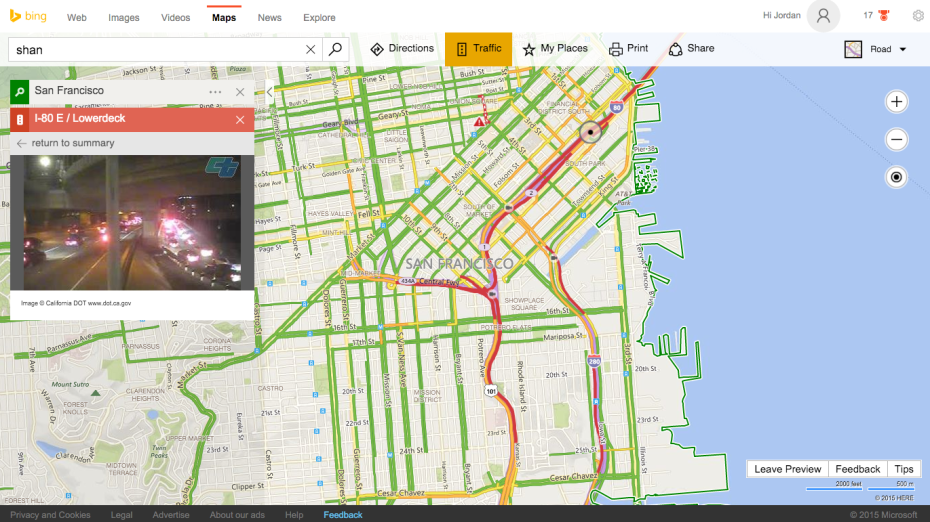Toggle the Traffic layer off
Image resolution: width=930 pixels, height=522 pixels.
(x=478, y=49)
